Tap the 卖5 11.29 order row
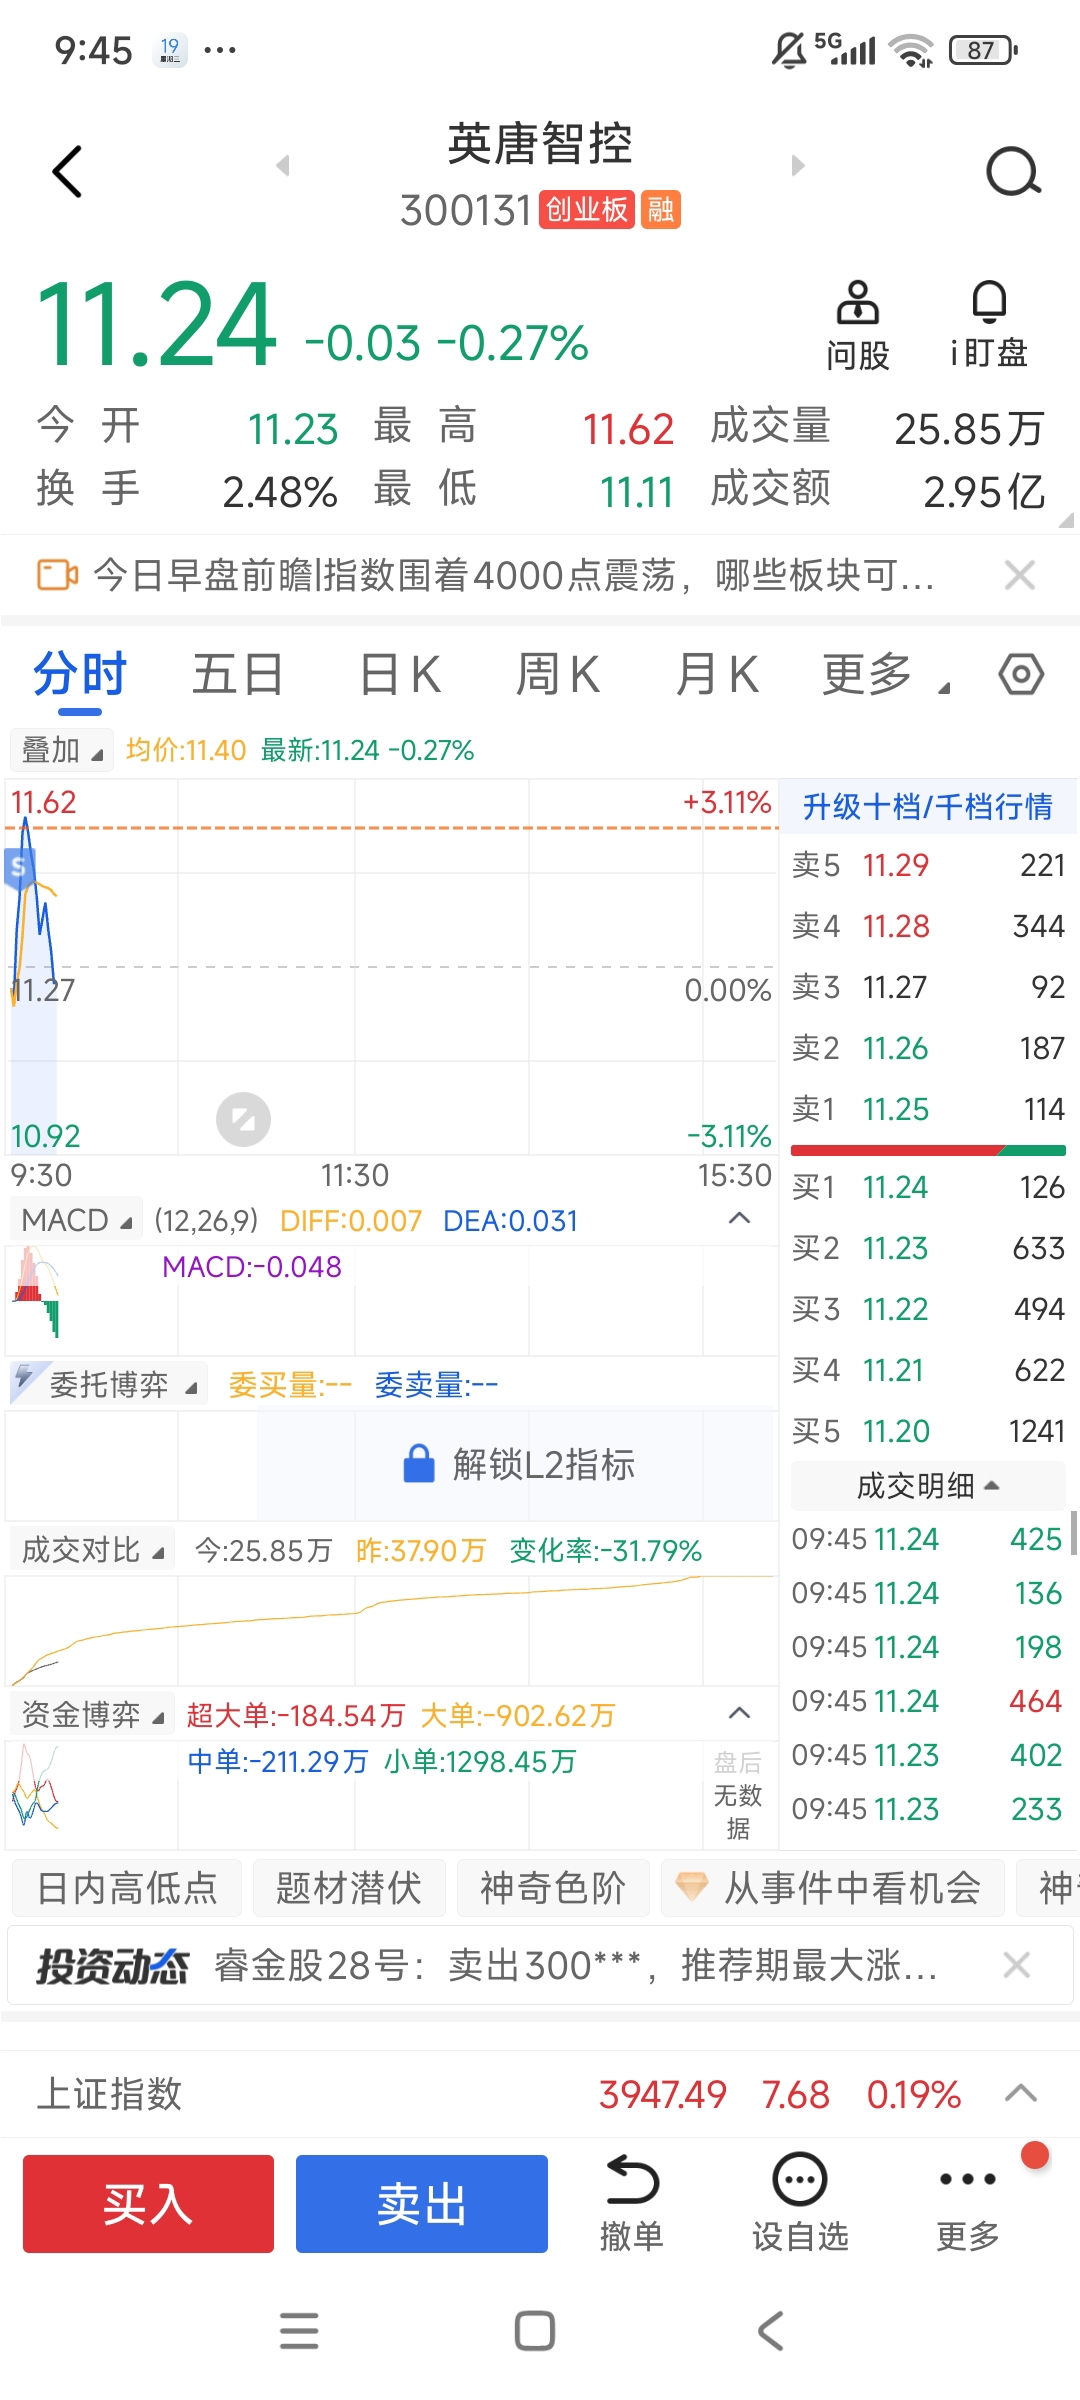This screenshot has width=1080, height=2400. click(928, 865)
